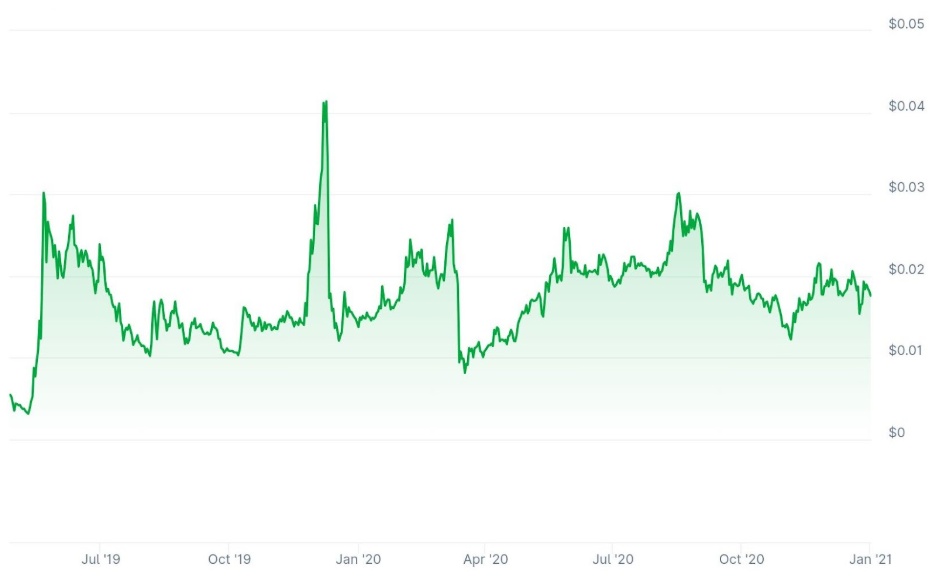Click the March 2020 crash low point
The height and width of the screenshot is (581, 935).
pos(465,373)
